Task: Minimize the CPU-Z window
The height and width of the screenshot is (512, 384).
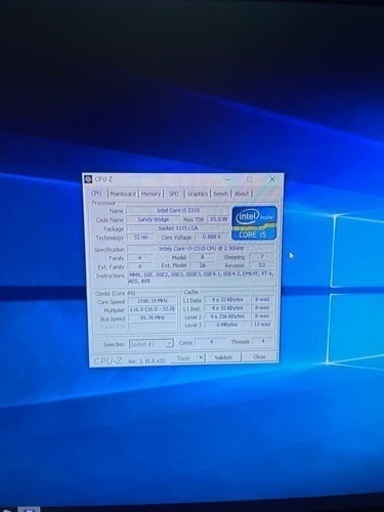Action: click(228, 180)
